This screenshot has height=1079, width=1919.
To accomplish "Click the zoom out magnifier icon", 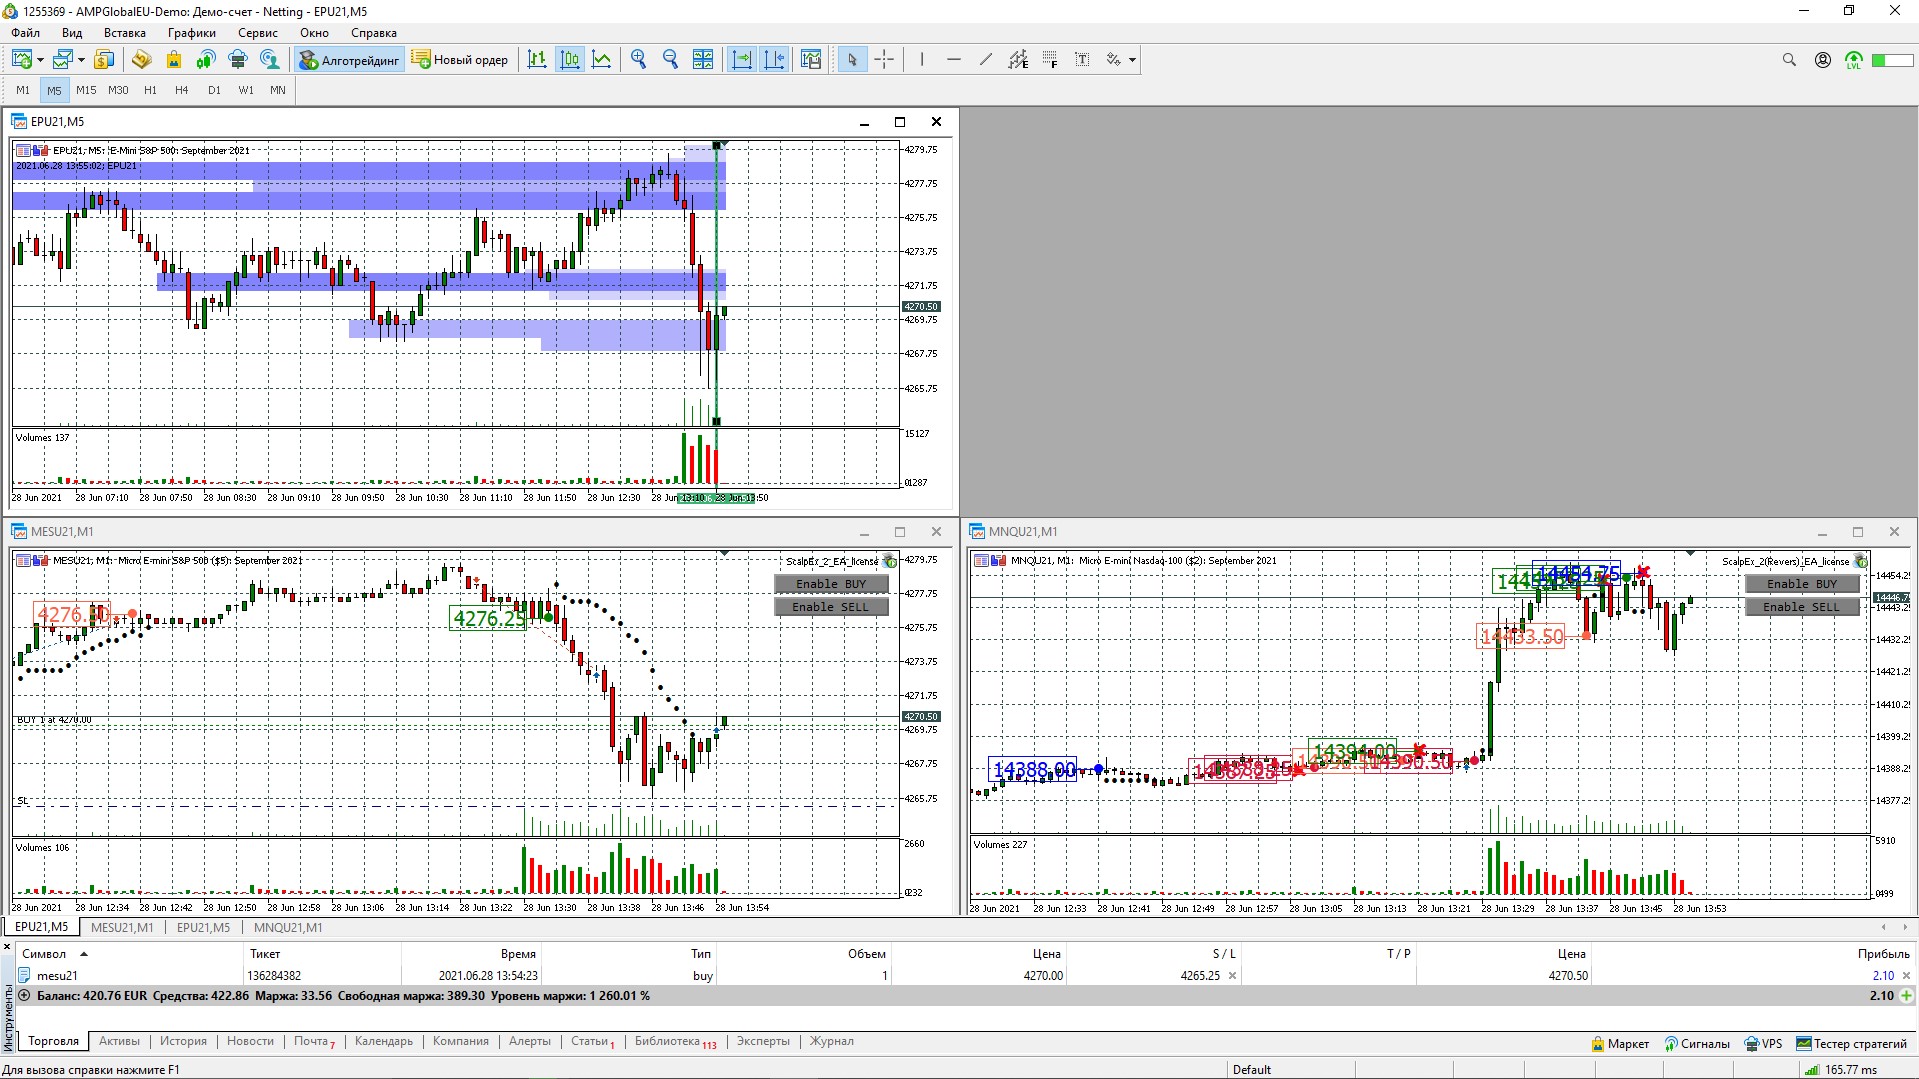I will [x=671, y=60].
